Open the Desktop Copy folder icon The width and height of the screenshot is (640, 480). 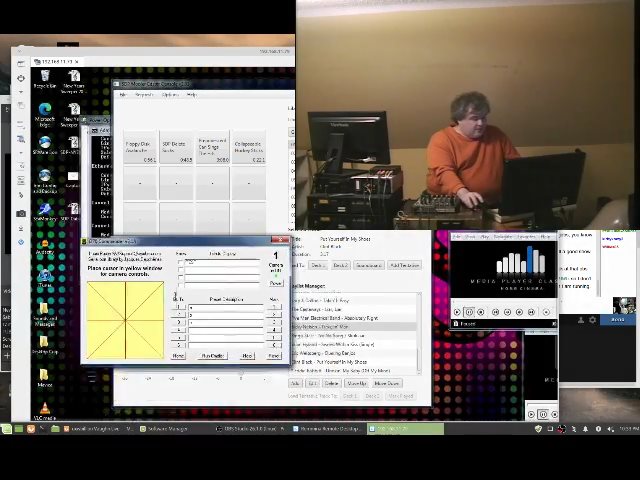(44, 344)
